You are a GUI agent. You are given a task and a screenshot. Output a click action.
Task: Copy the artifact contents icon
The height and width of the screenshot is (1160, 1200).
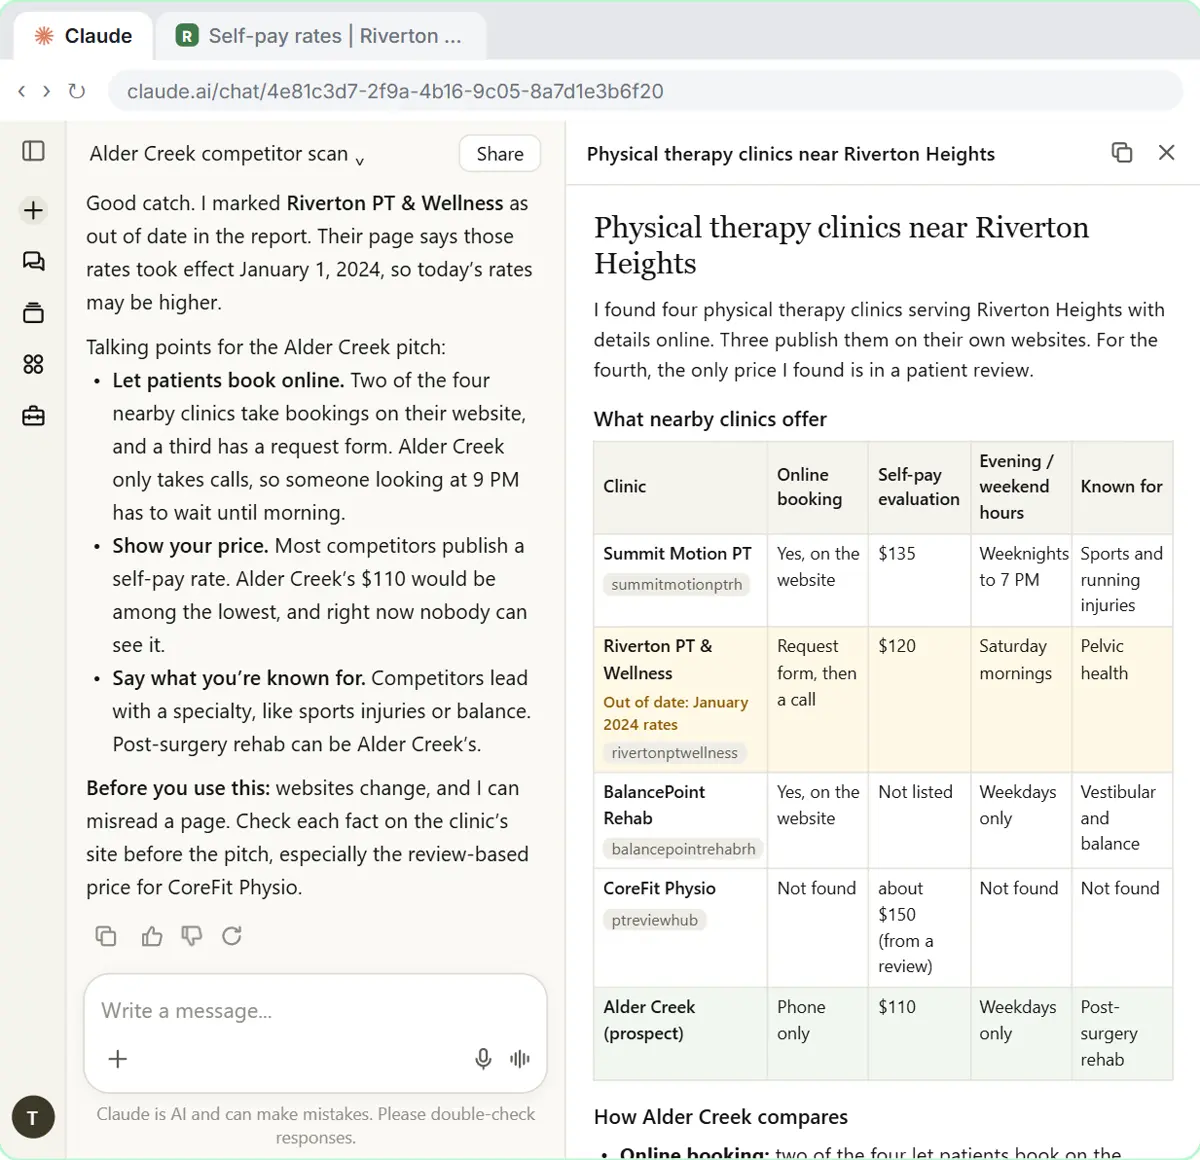coord(1122,152)
